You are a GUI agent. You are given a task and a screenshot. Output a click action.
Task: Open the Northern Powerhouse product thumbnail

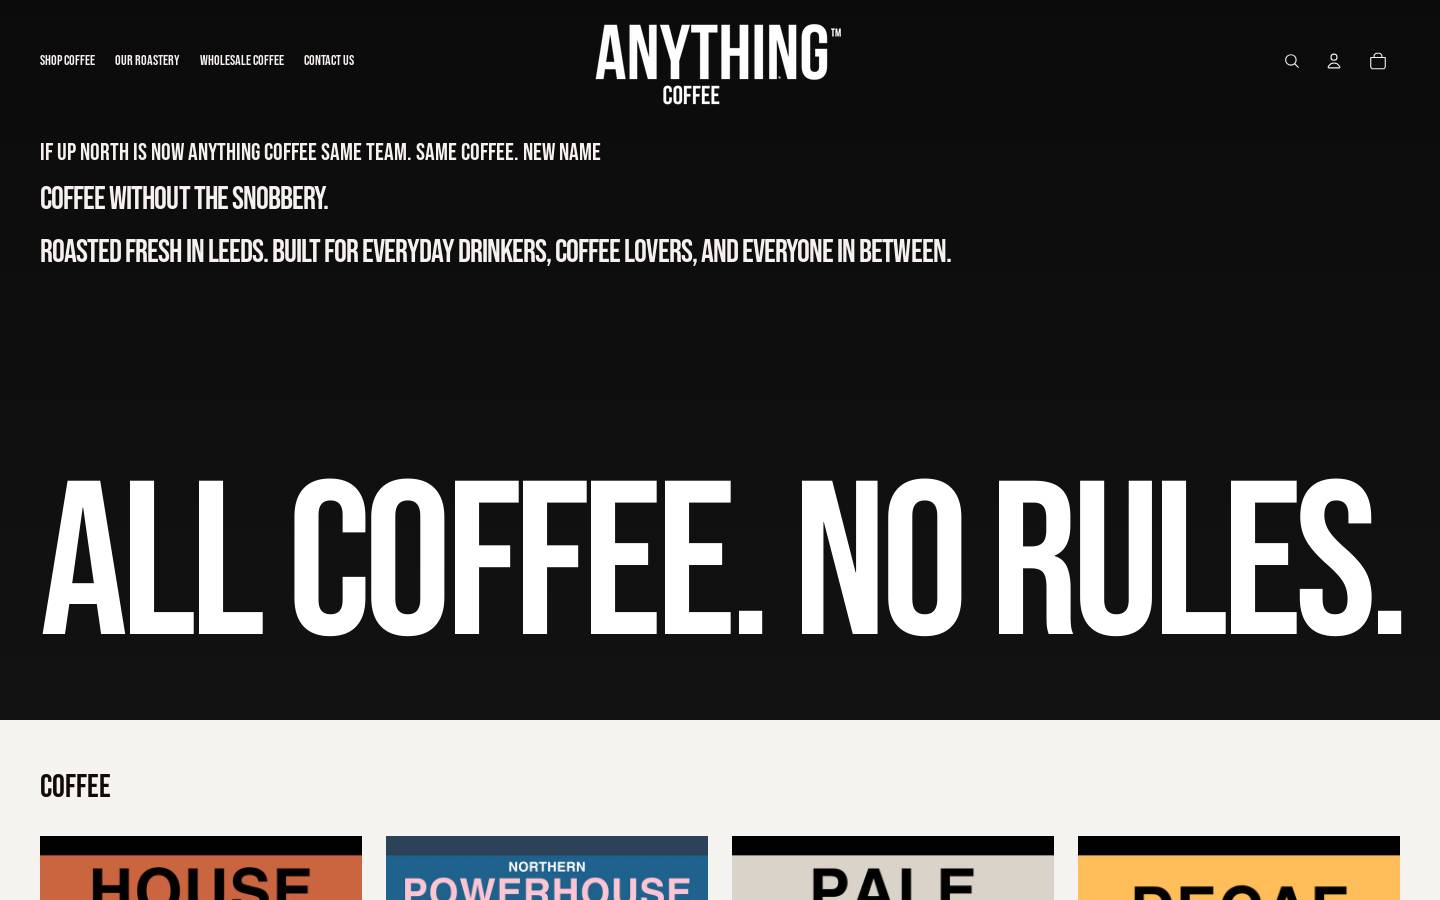pyautogui.click(x=547, y=868)
